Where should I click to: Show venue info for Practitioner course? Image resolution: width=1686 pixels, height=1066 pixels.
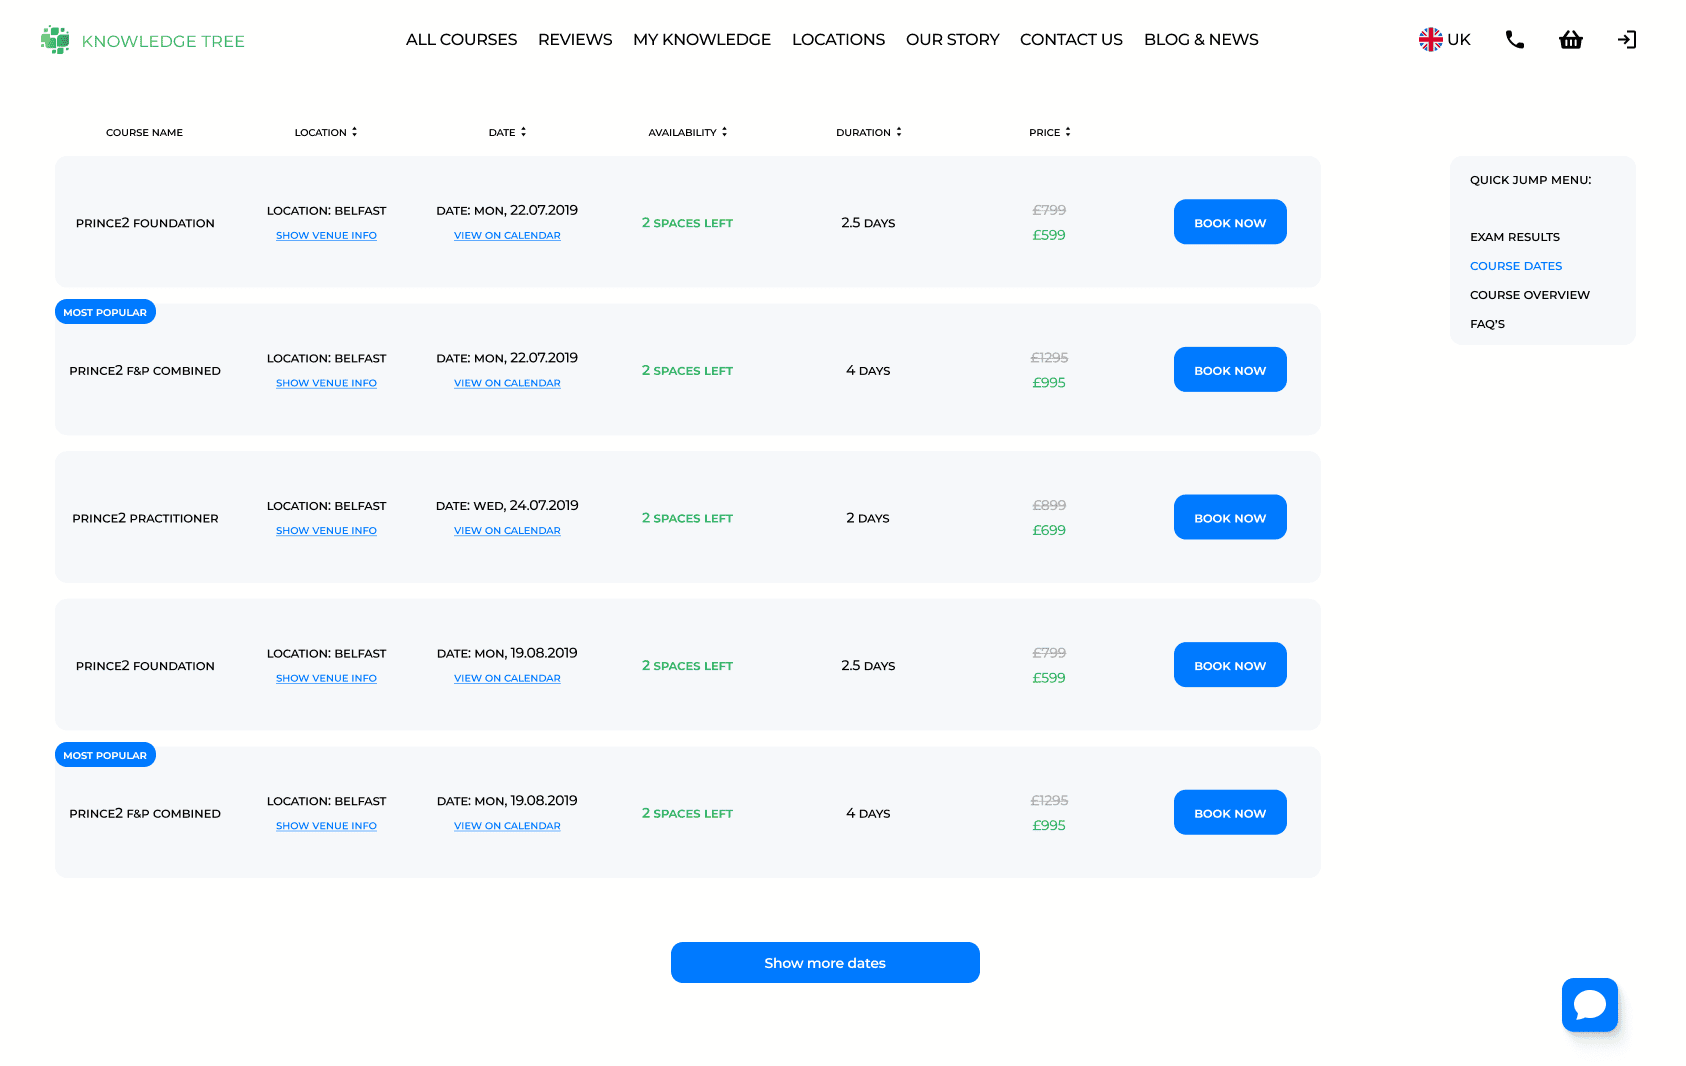[326, 531]
